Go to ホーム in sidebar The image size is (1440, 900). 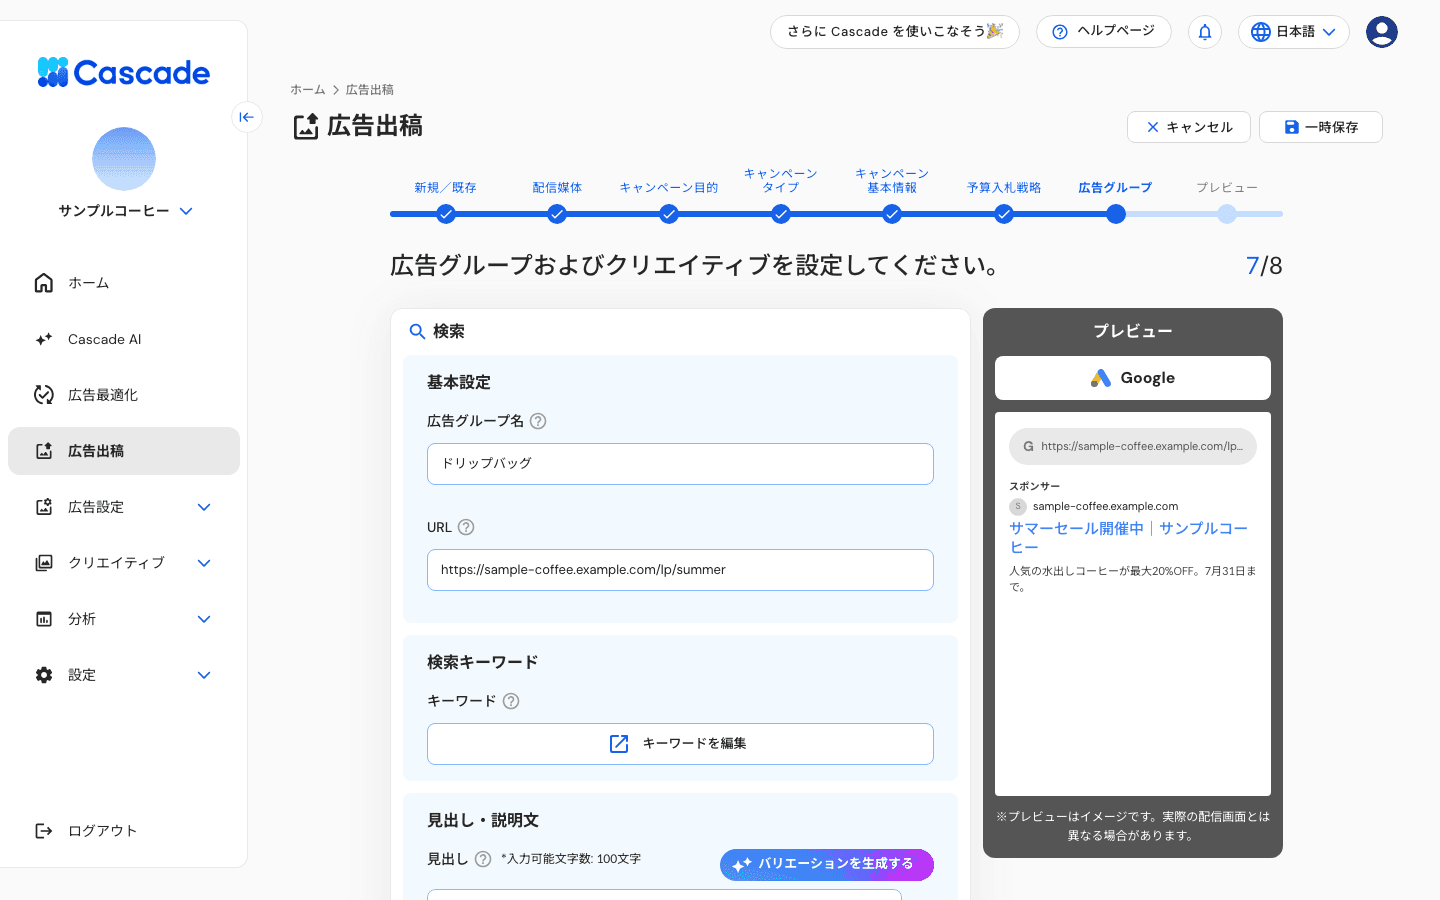point(124,283)
